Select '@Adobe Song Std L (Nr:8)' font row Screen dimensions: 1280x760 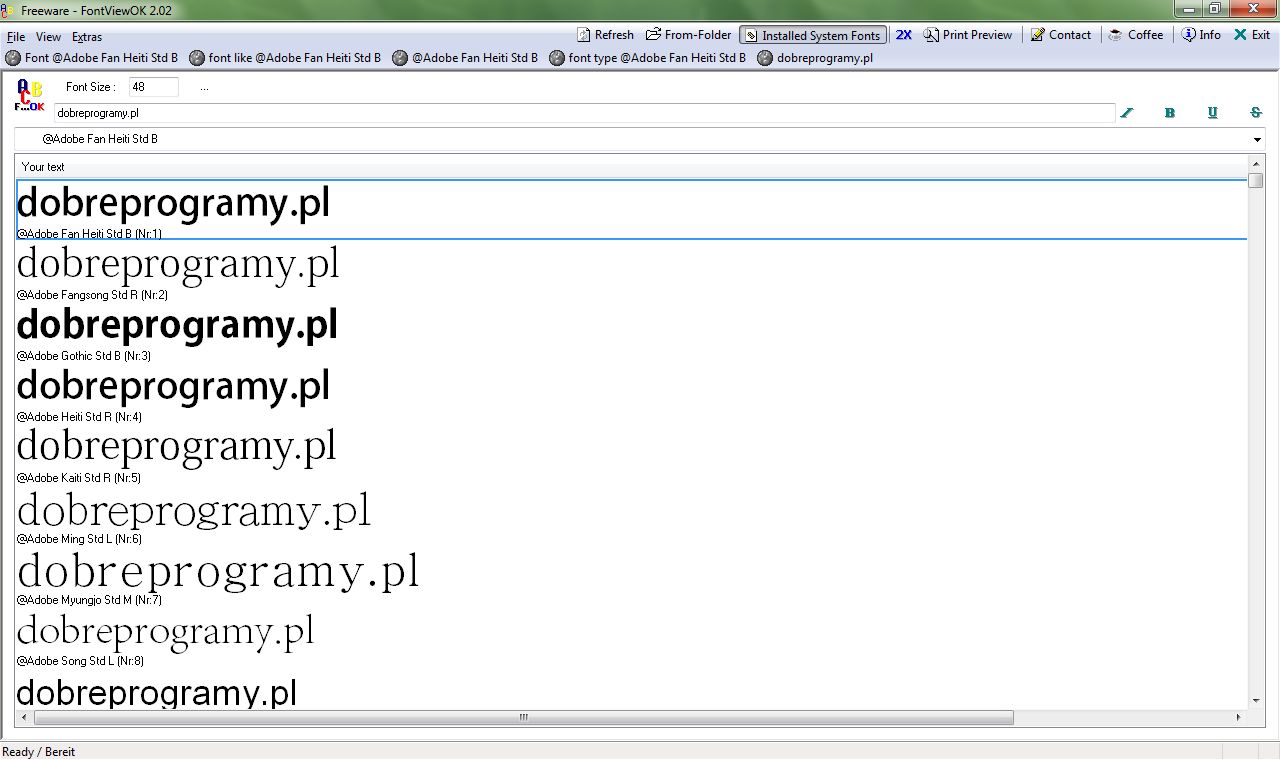point(631,637)
